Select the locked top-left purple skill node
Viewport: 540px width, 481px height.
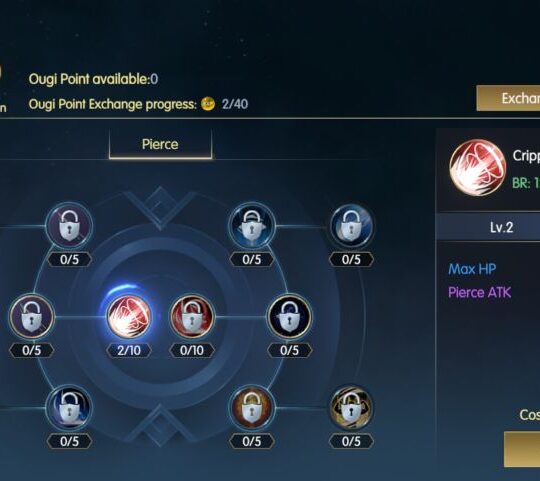tap(69, 226)
